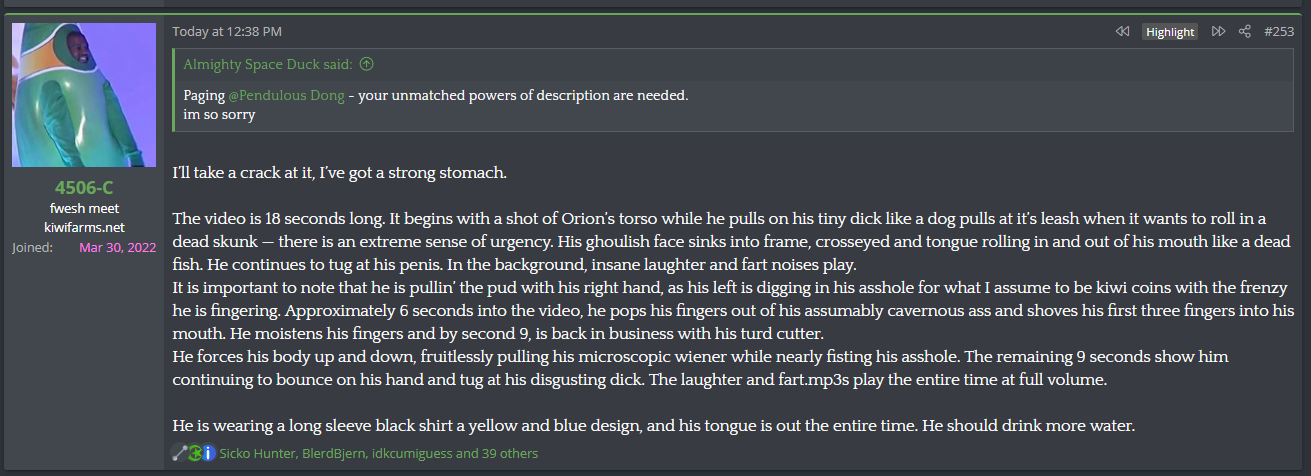Click the Mar 30, 2022 join date

(x=118, y=247)
